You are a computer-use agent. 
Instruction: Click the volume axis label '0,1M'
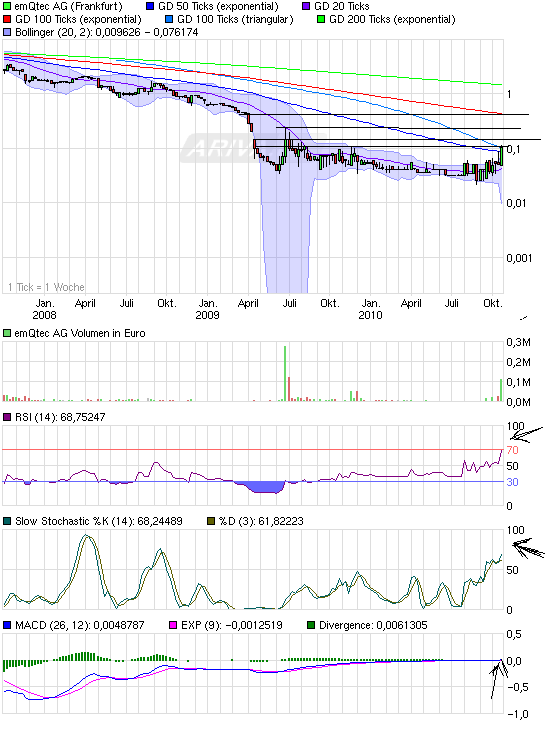point(519,382)
